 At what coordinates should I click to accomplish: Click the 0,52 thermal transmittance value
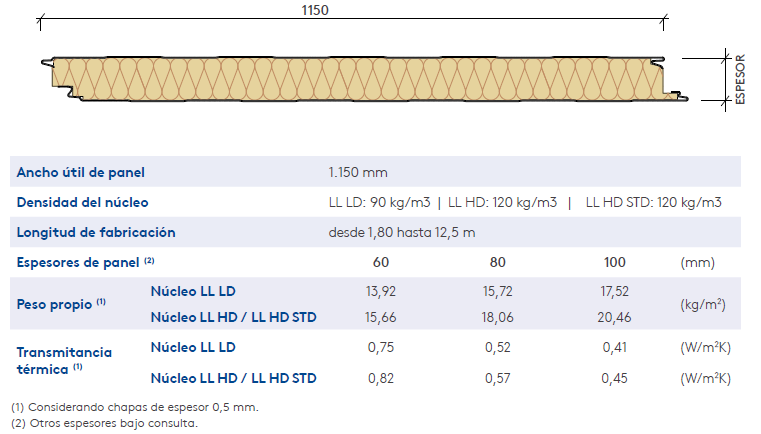497,348
